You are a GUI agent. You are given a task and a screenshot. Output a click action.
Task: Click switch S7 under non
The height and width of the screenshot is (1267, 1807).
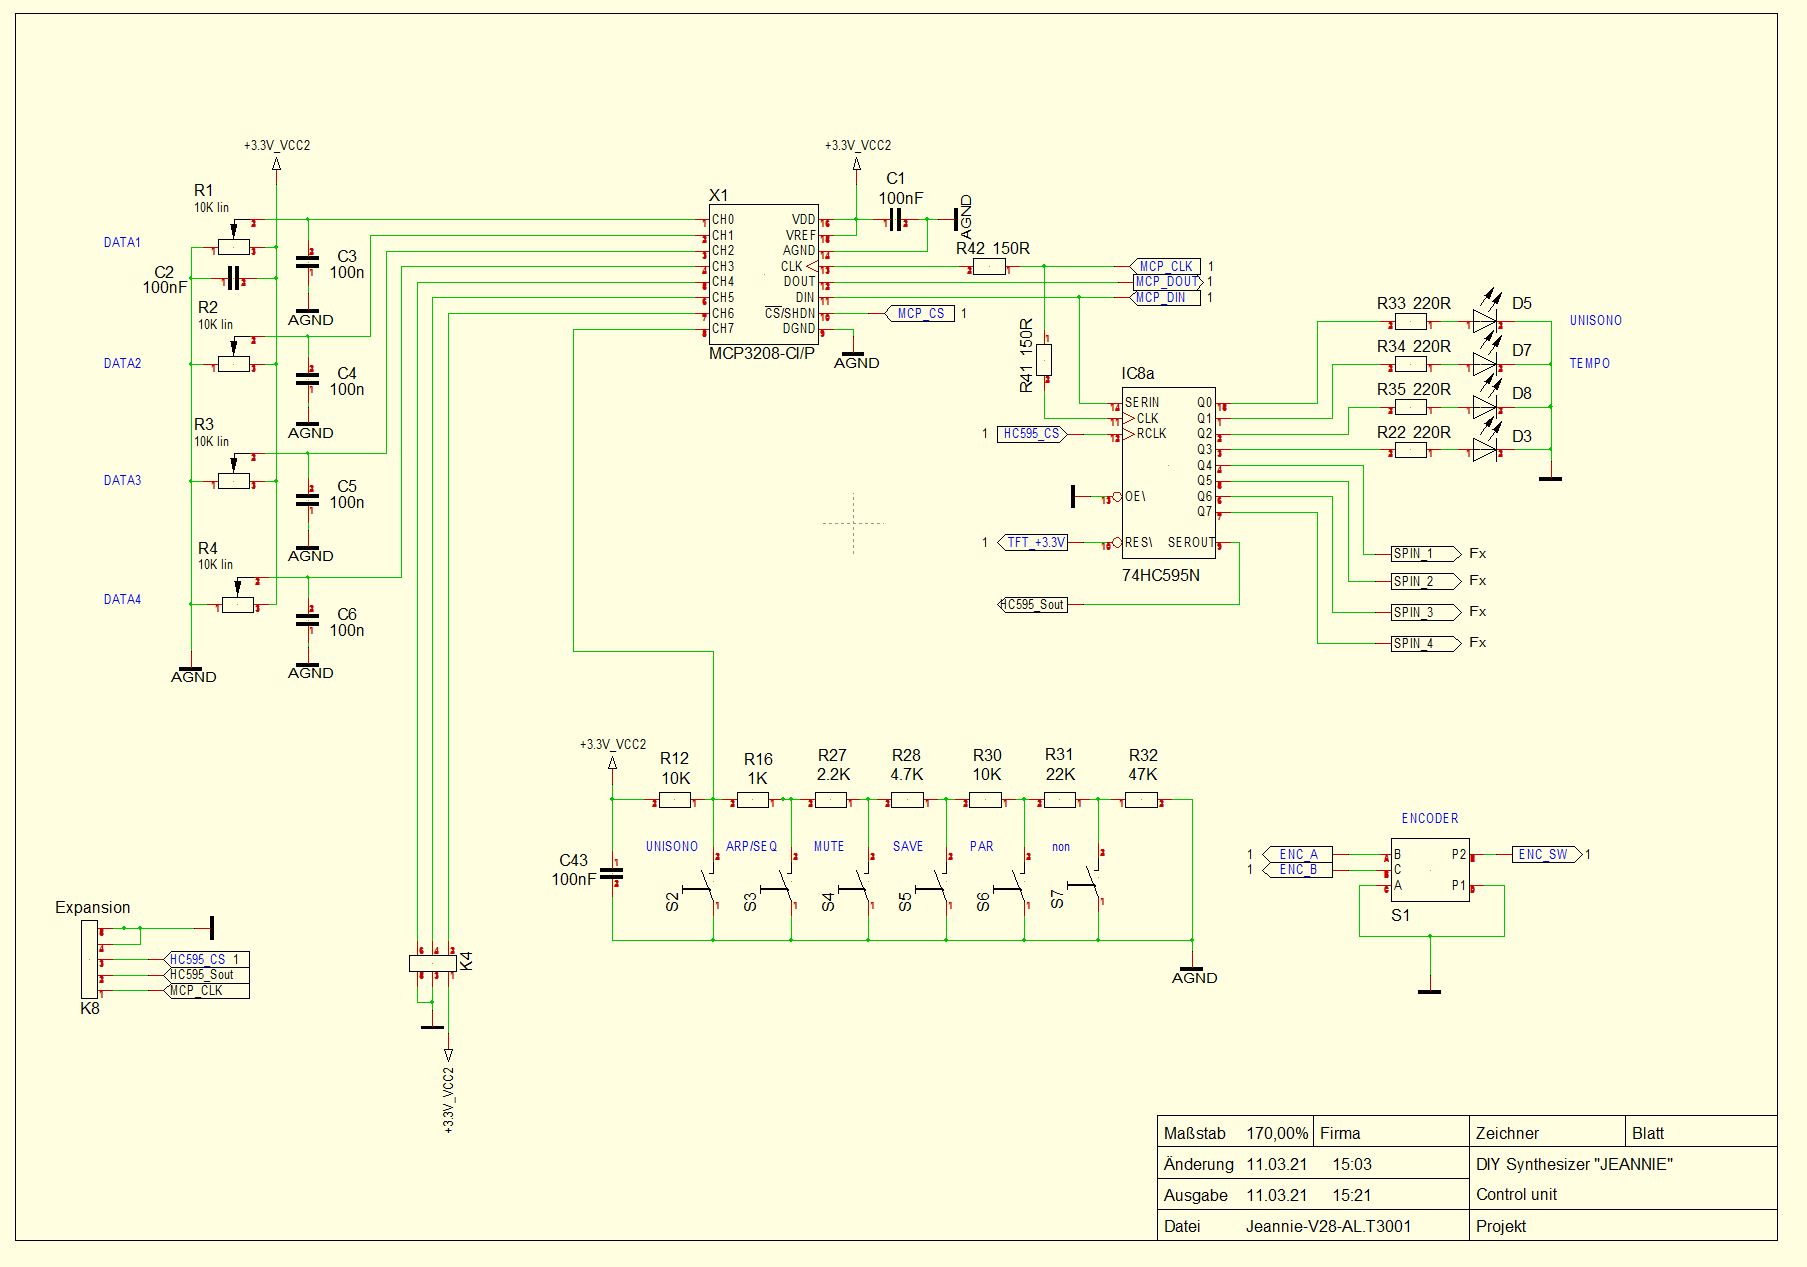(x=1086, y=882)
